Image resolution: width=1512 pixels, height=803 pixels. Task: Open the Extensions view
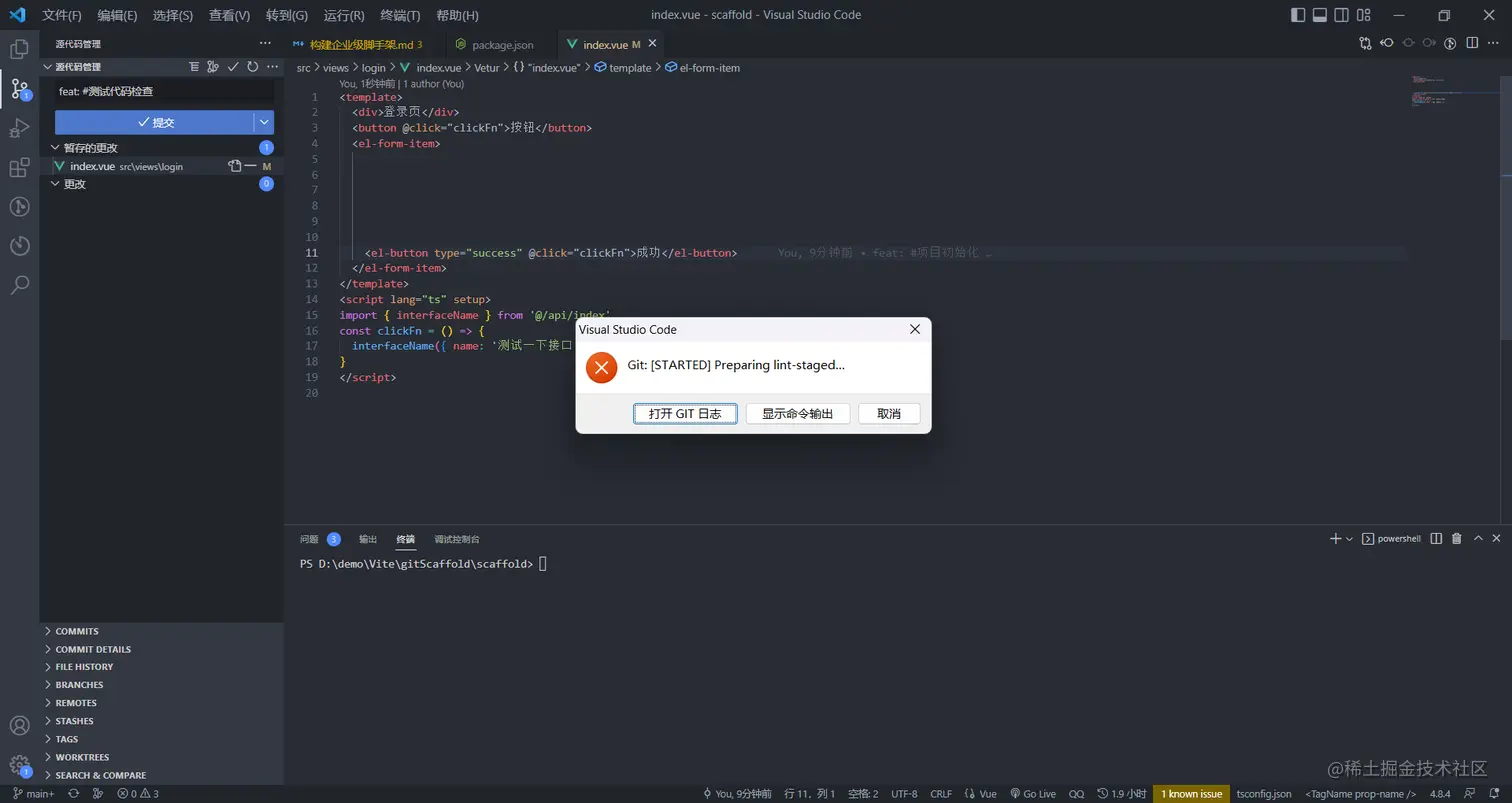click(x=19, y=168)
